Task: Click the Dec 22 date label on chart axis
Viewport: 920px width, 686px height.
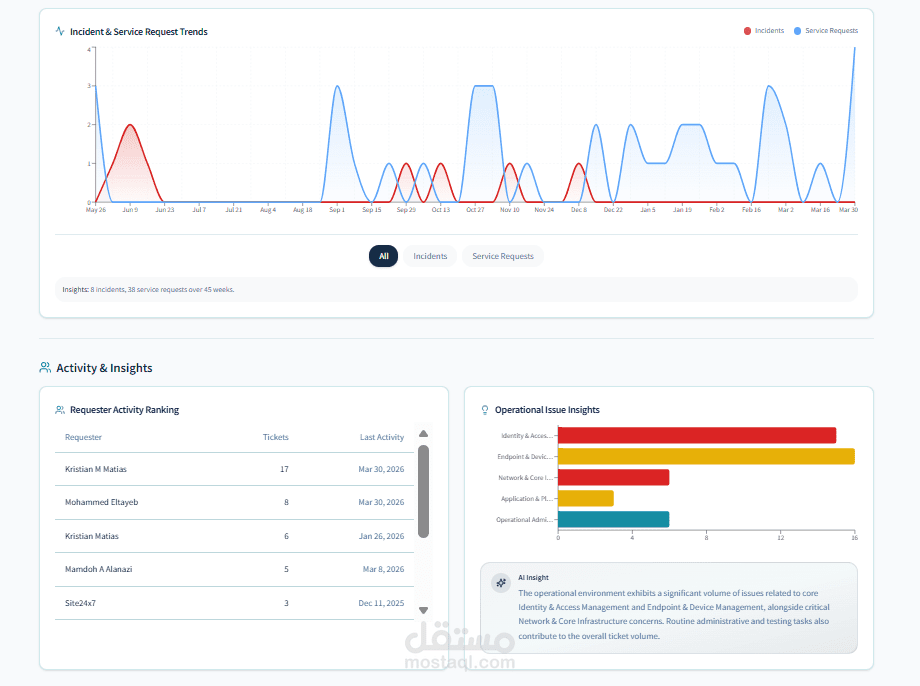Action: [613, 209]
